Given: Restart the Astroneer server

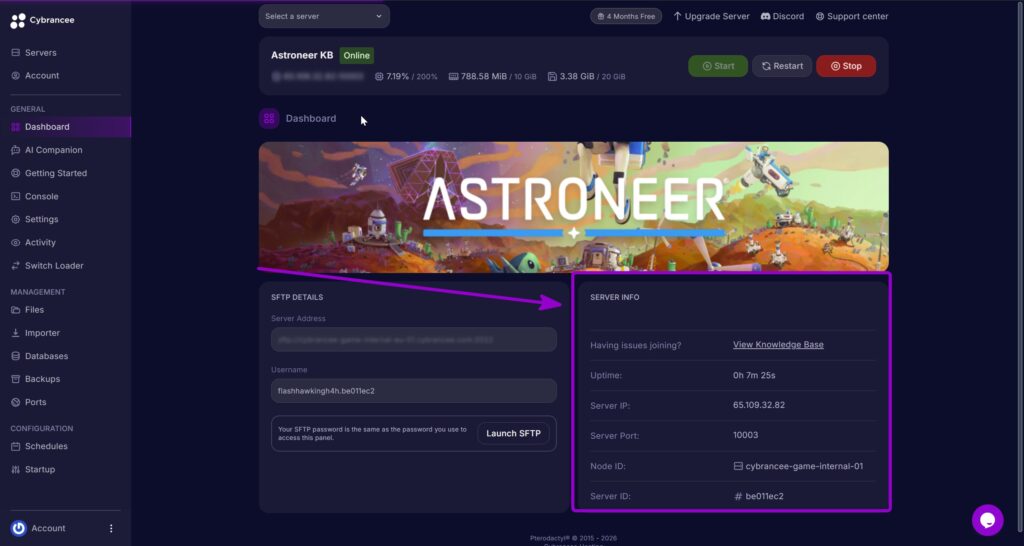Looking at the screenshot, I should tap(782, 66).
